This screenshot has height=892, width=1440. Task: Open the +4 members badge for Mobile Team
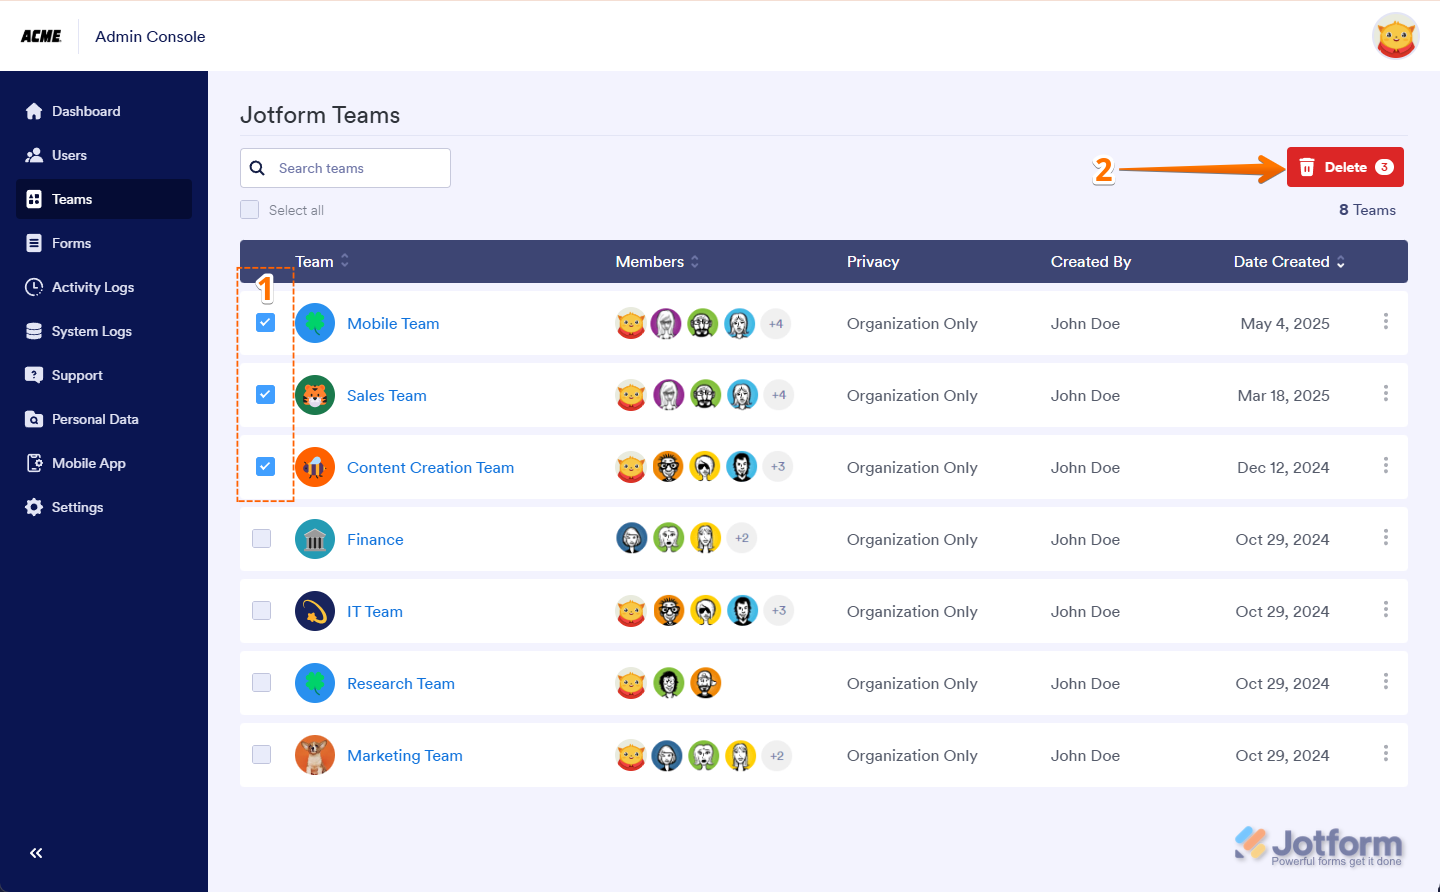coord(776,323)
